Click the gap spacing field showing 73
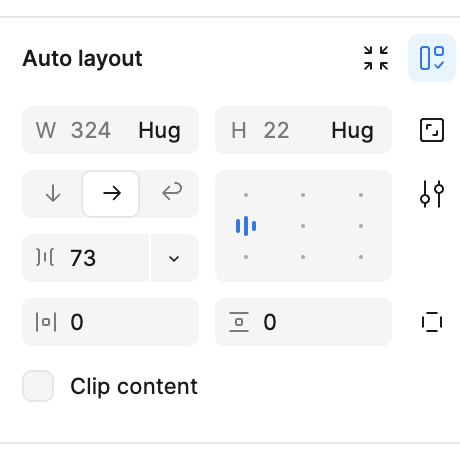Screen dimensions: 460x458 [x=86, y=258]
